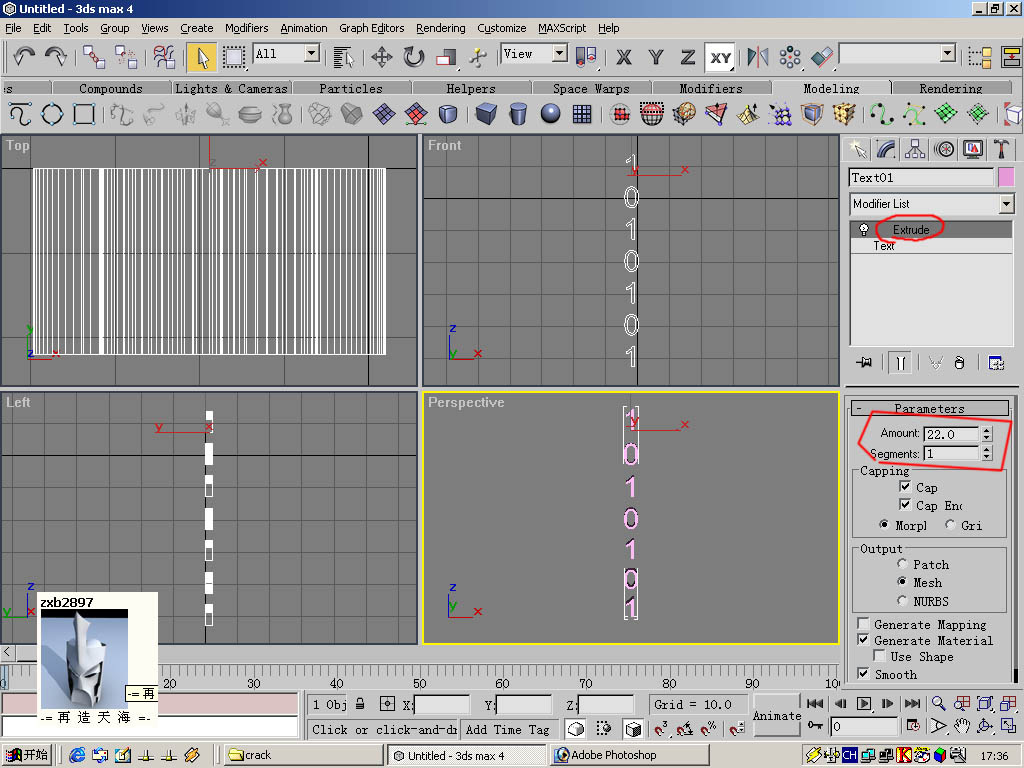Click the Pan hand viewport control

click(x=961, y=726)
